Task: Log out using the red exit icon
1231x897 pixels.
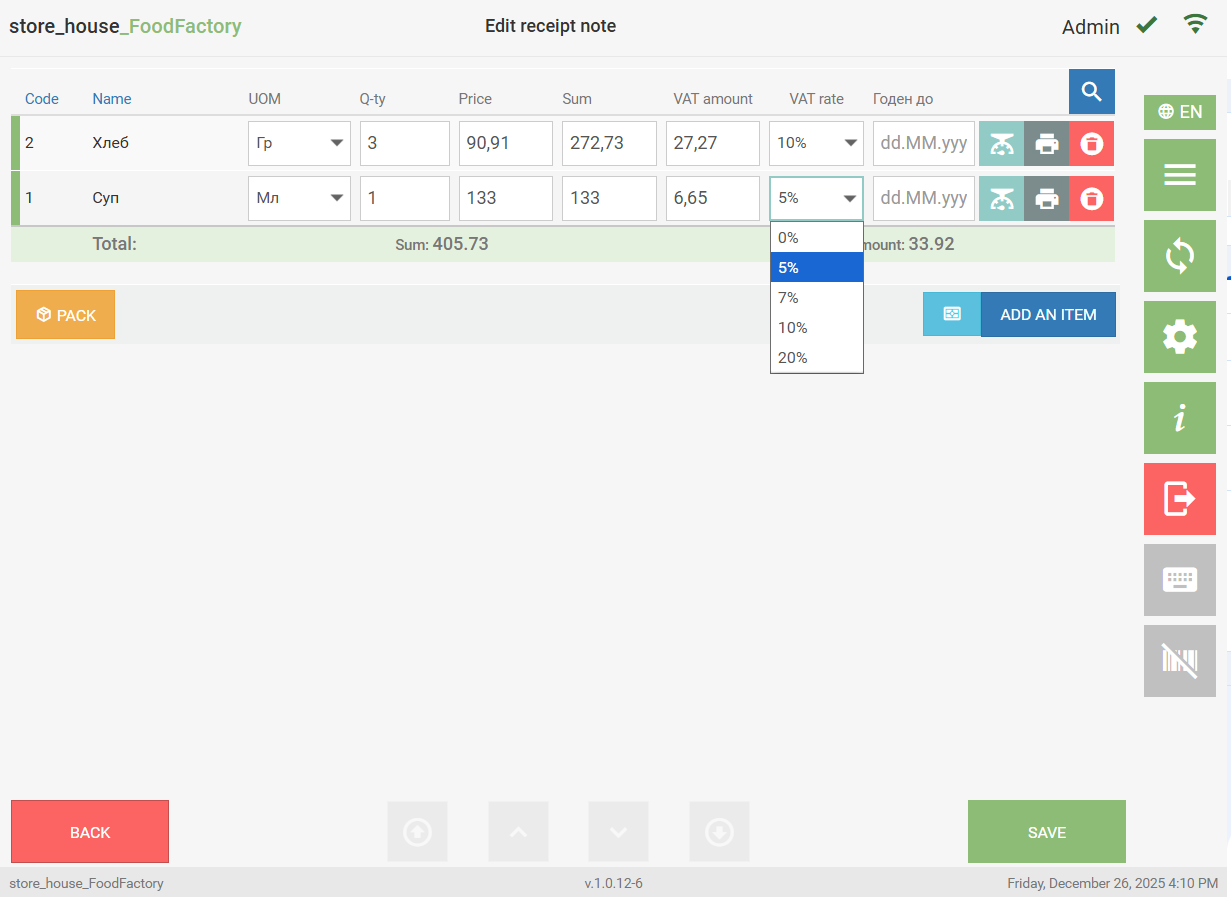Action: pos(1179,498)
